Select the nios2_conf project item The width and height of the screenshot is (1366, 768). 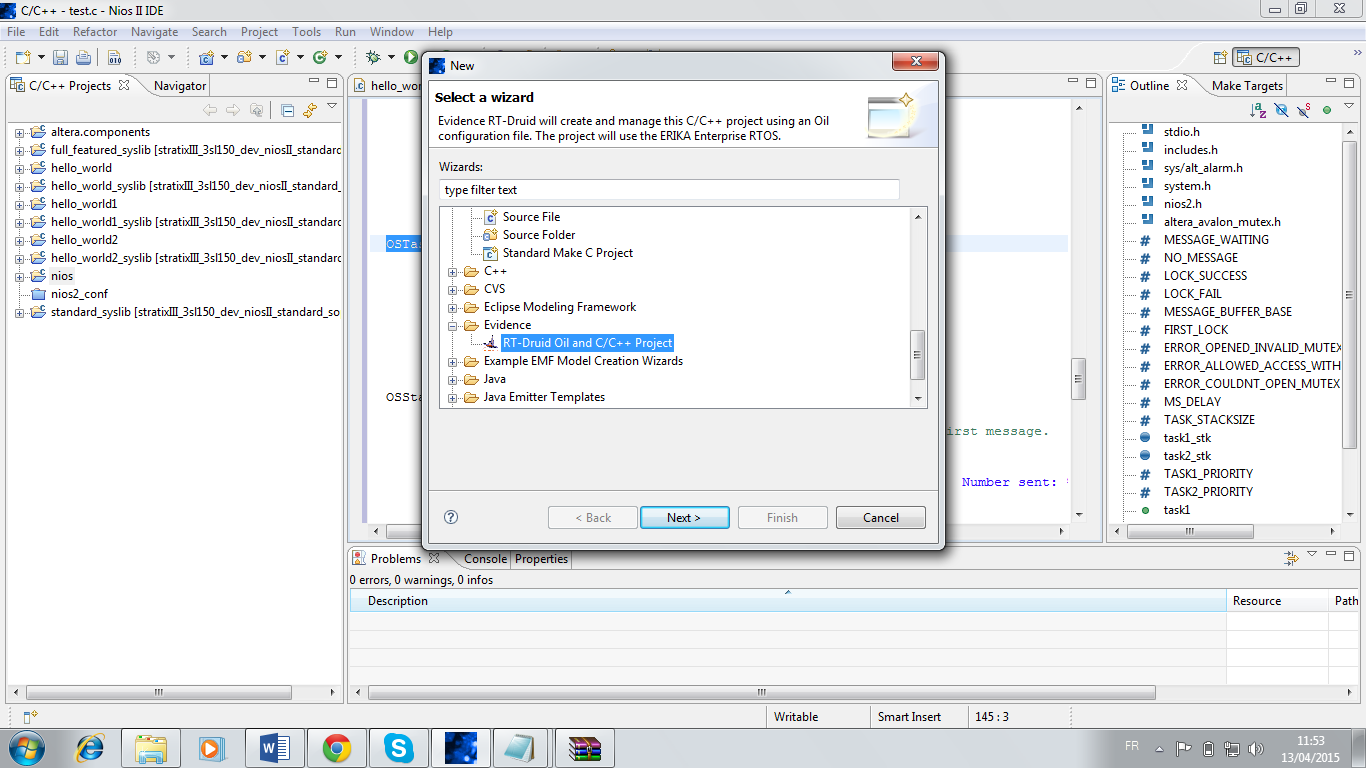(x=79, y=294)
